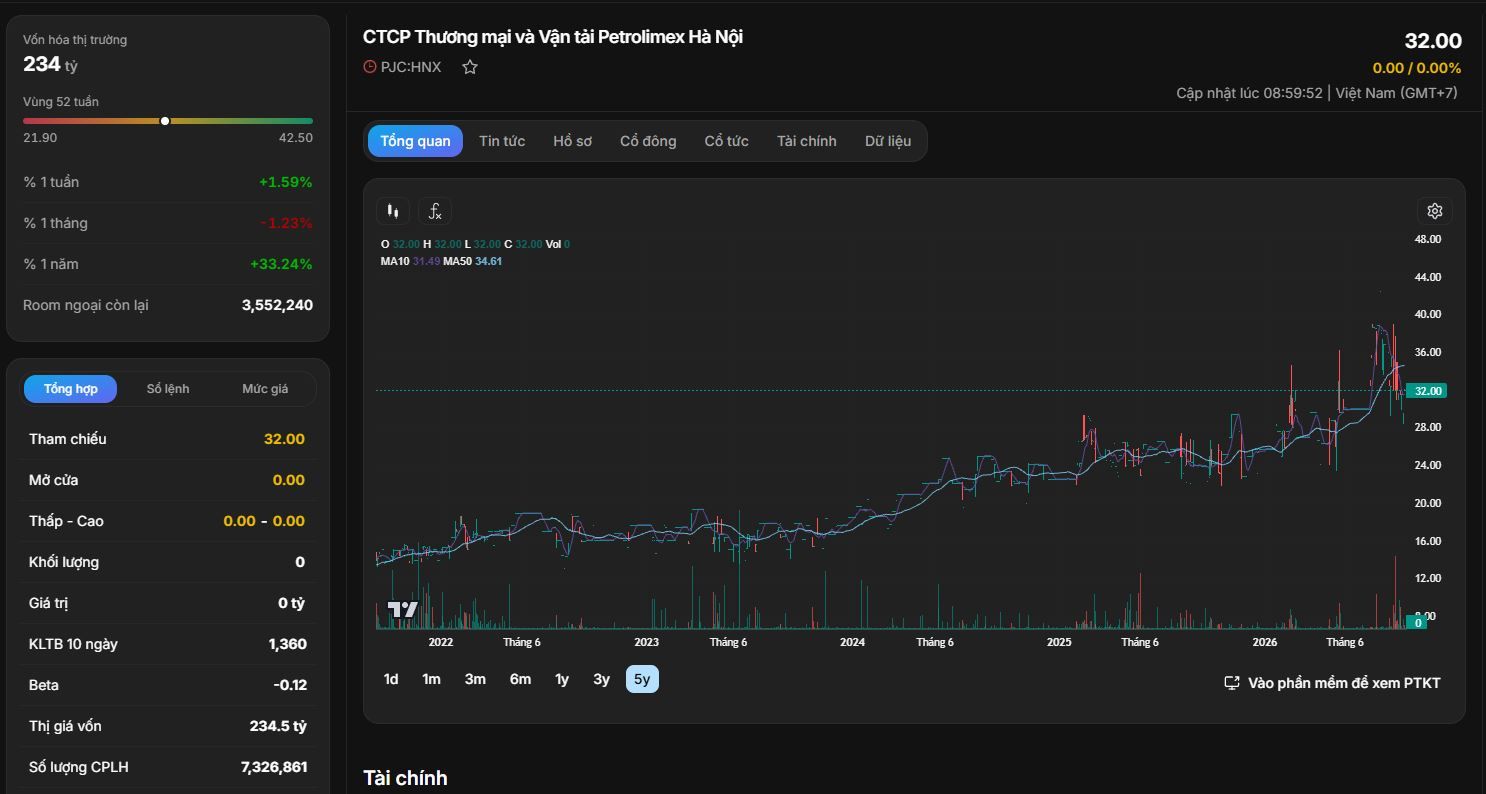This screenshot has width=1486, height=794.
Task: Set chart range to 1y
Action: tap(562, 679)
